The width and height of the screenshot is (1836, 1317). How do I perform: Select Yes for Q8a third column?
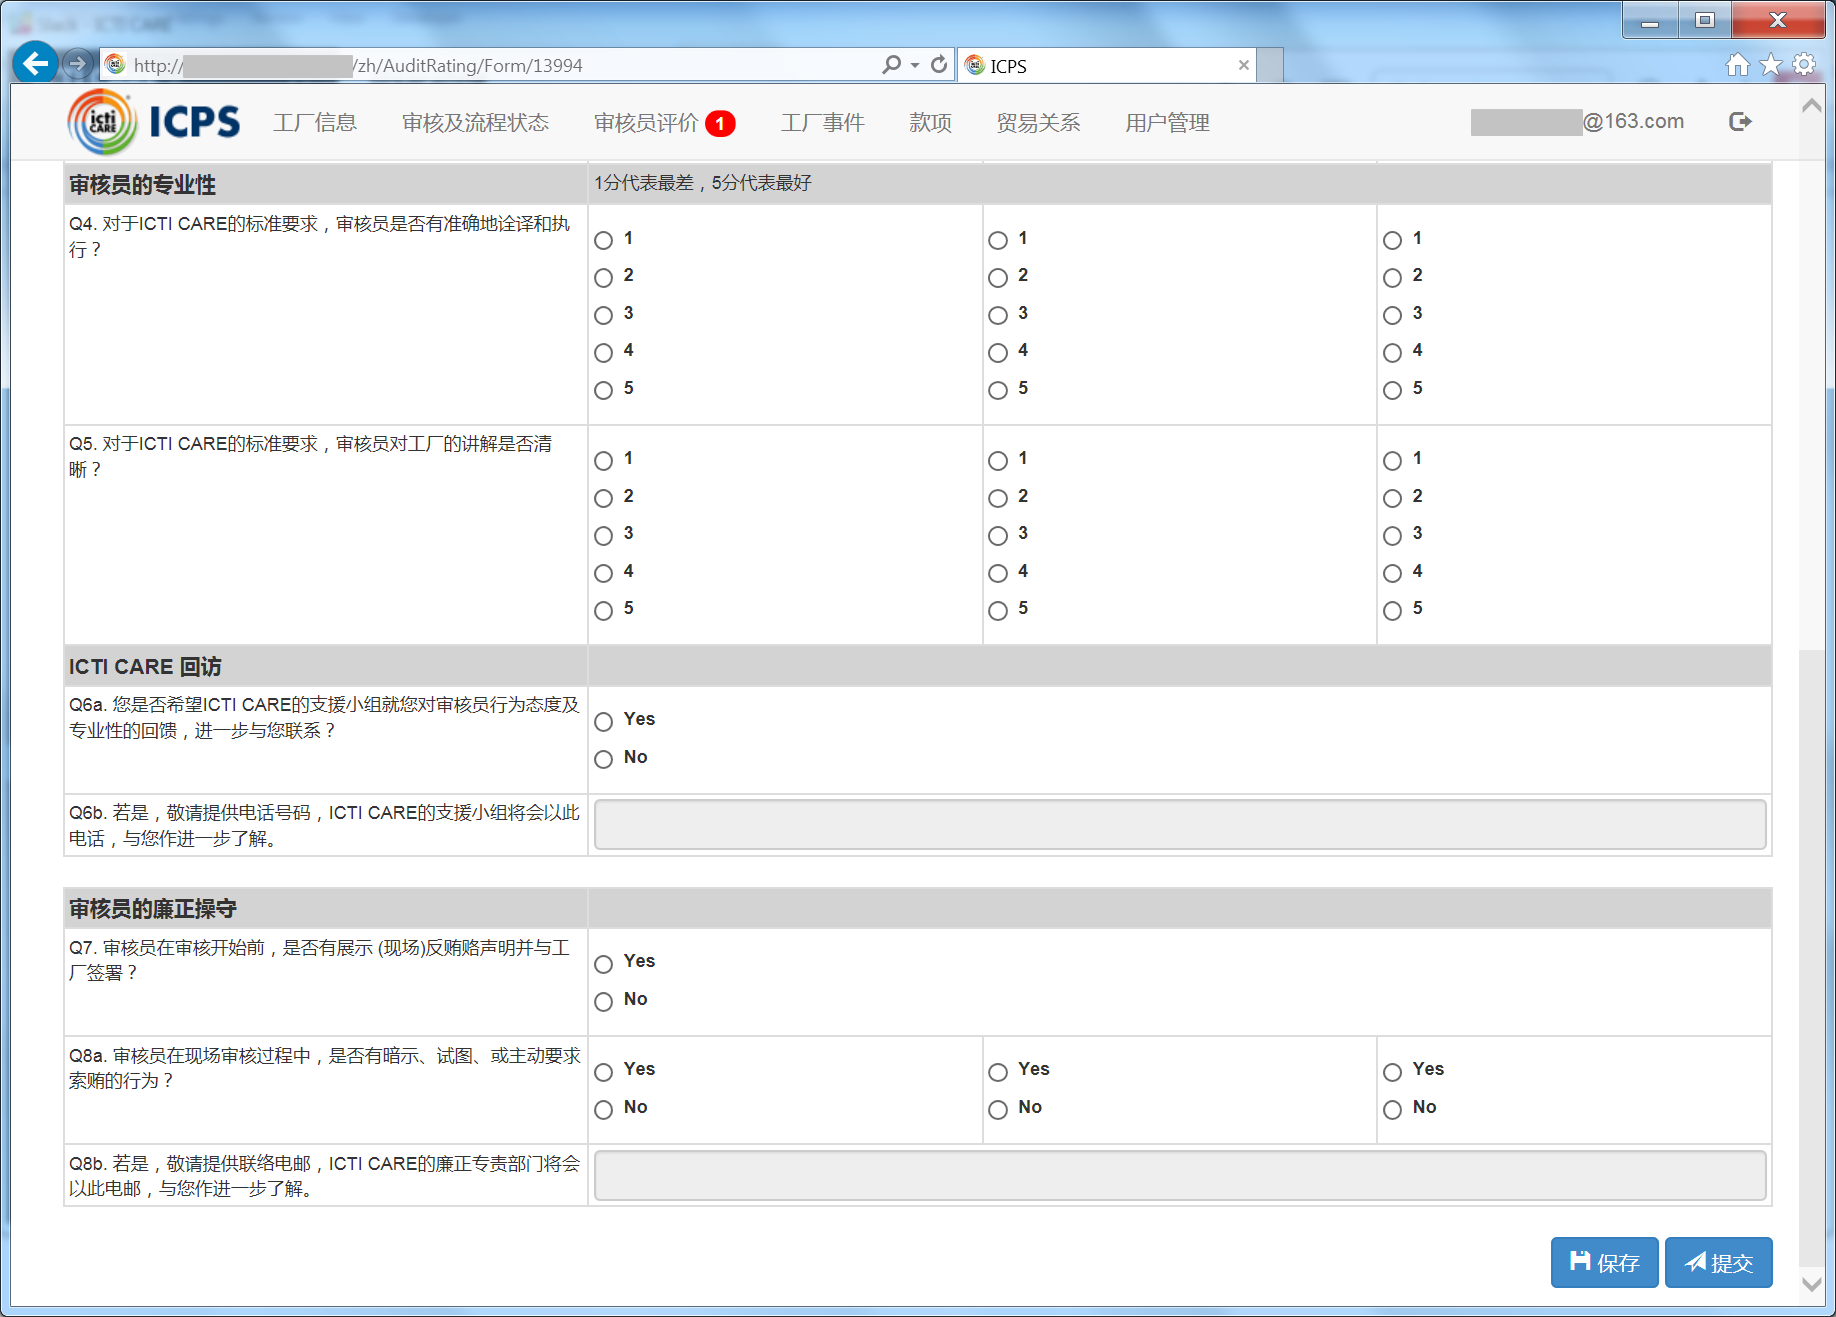point(1392,1072)
